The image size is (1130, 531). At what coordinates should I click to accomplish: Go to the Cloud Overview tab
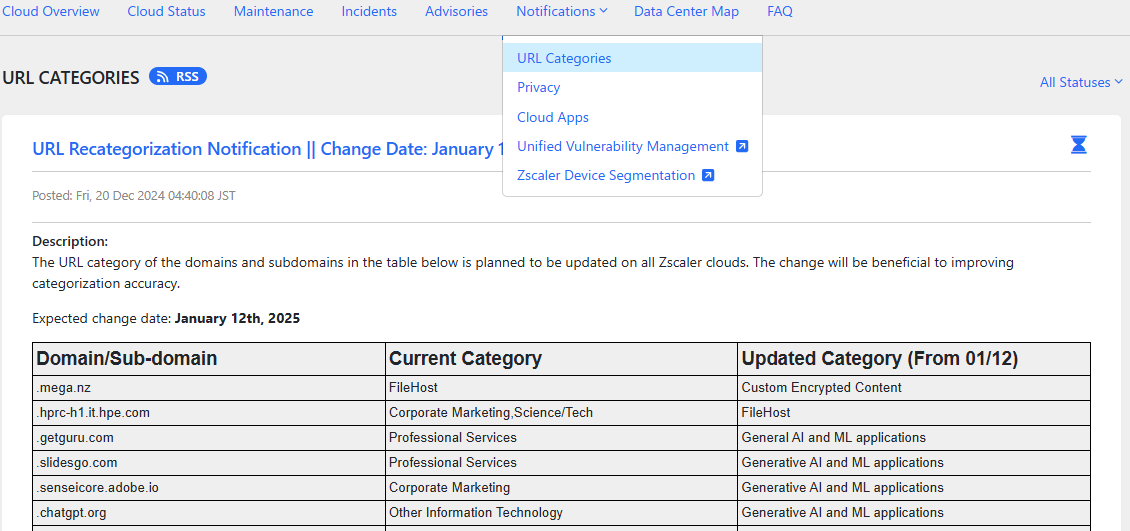click(x=51, y=12)
